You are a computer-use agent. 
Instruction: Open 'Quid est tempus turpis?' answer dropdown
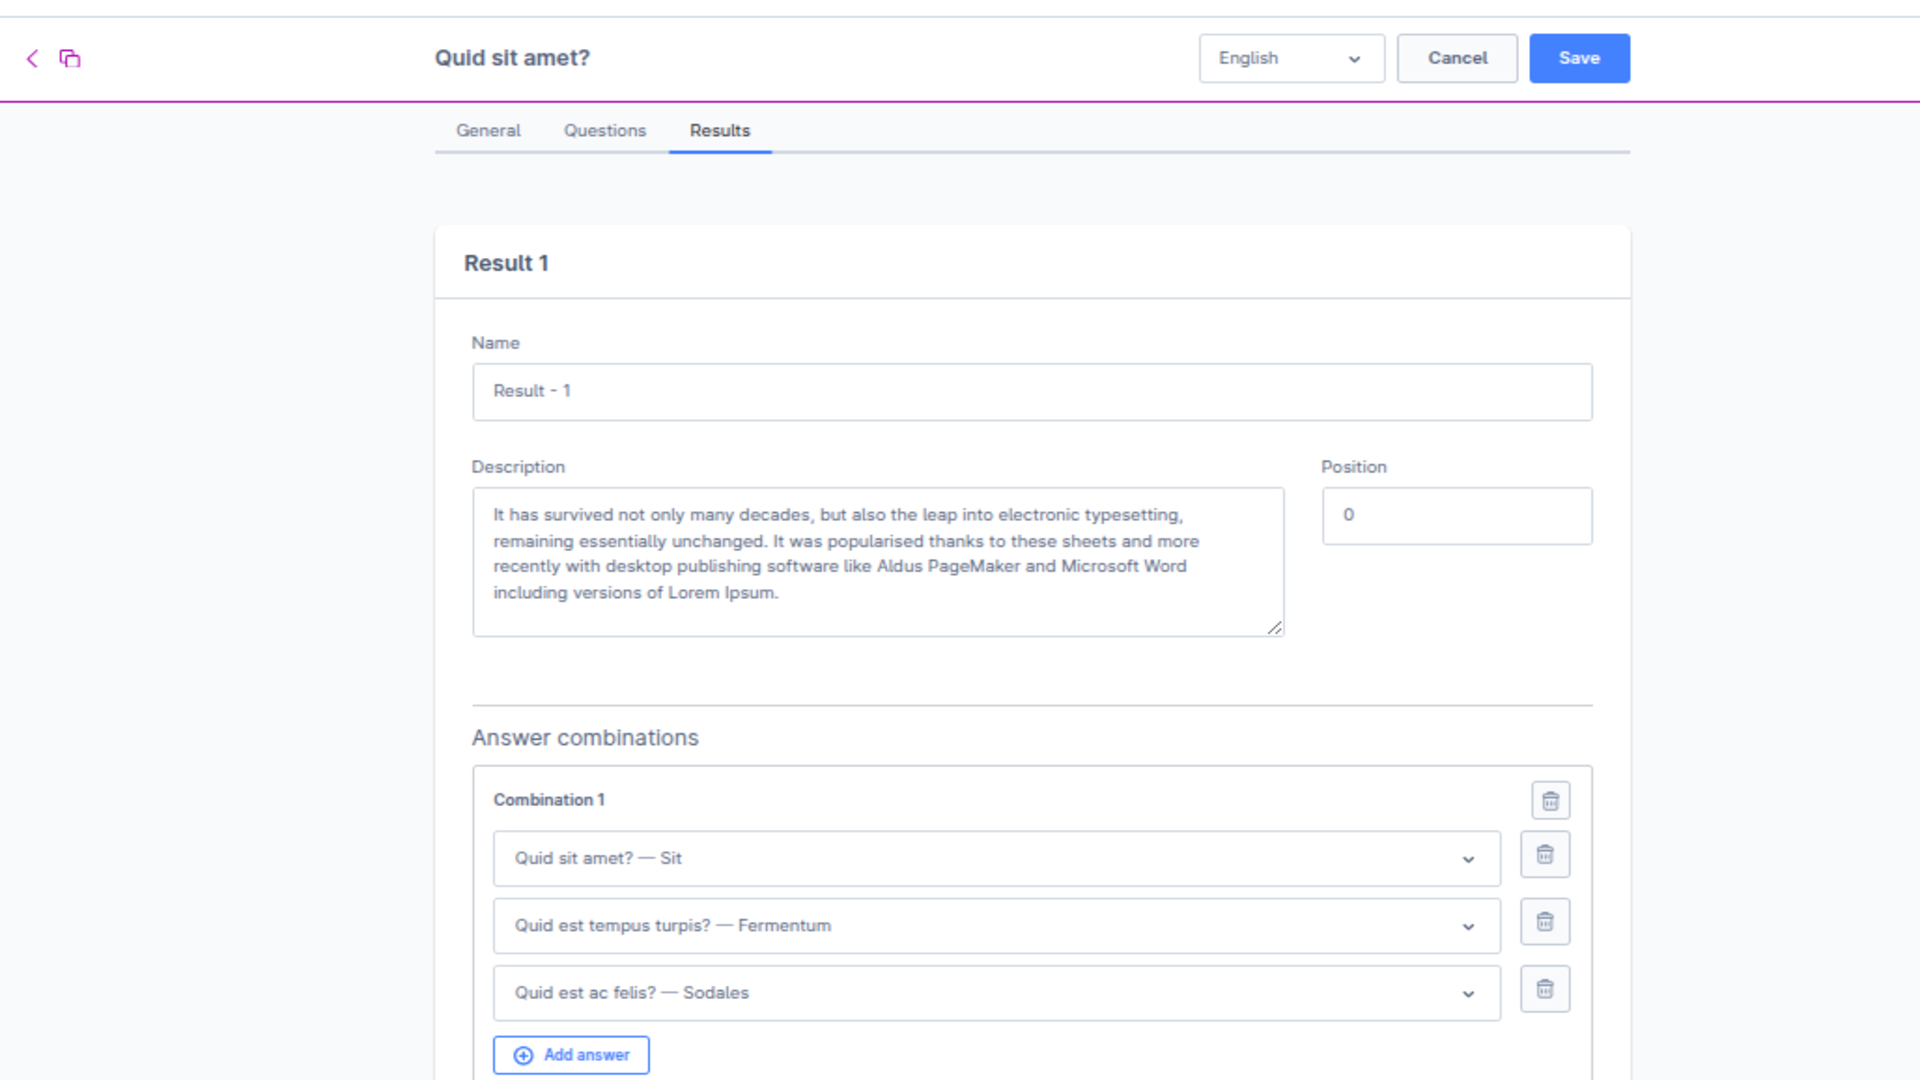click(x=996, y=926)
